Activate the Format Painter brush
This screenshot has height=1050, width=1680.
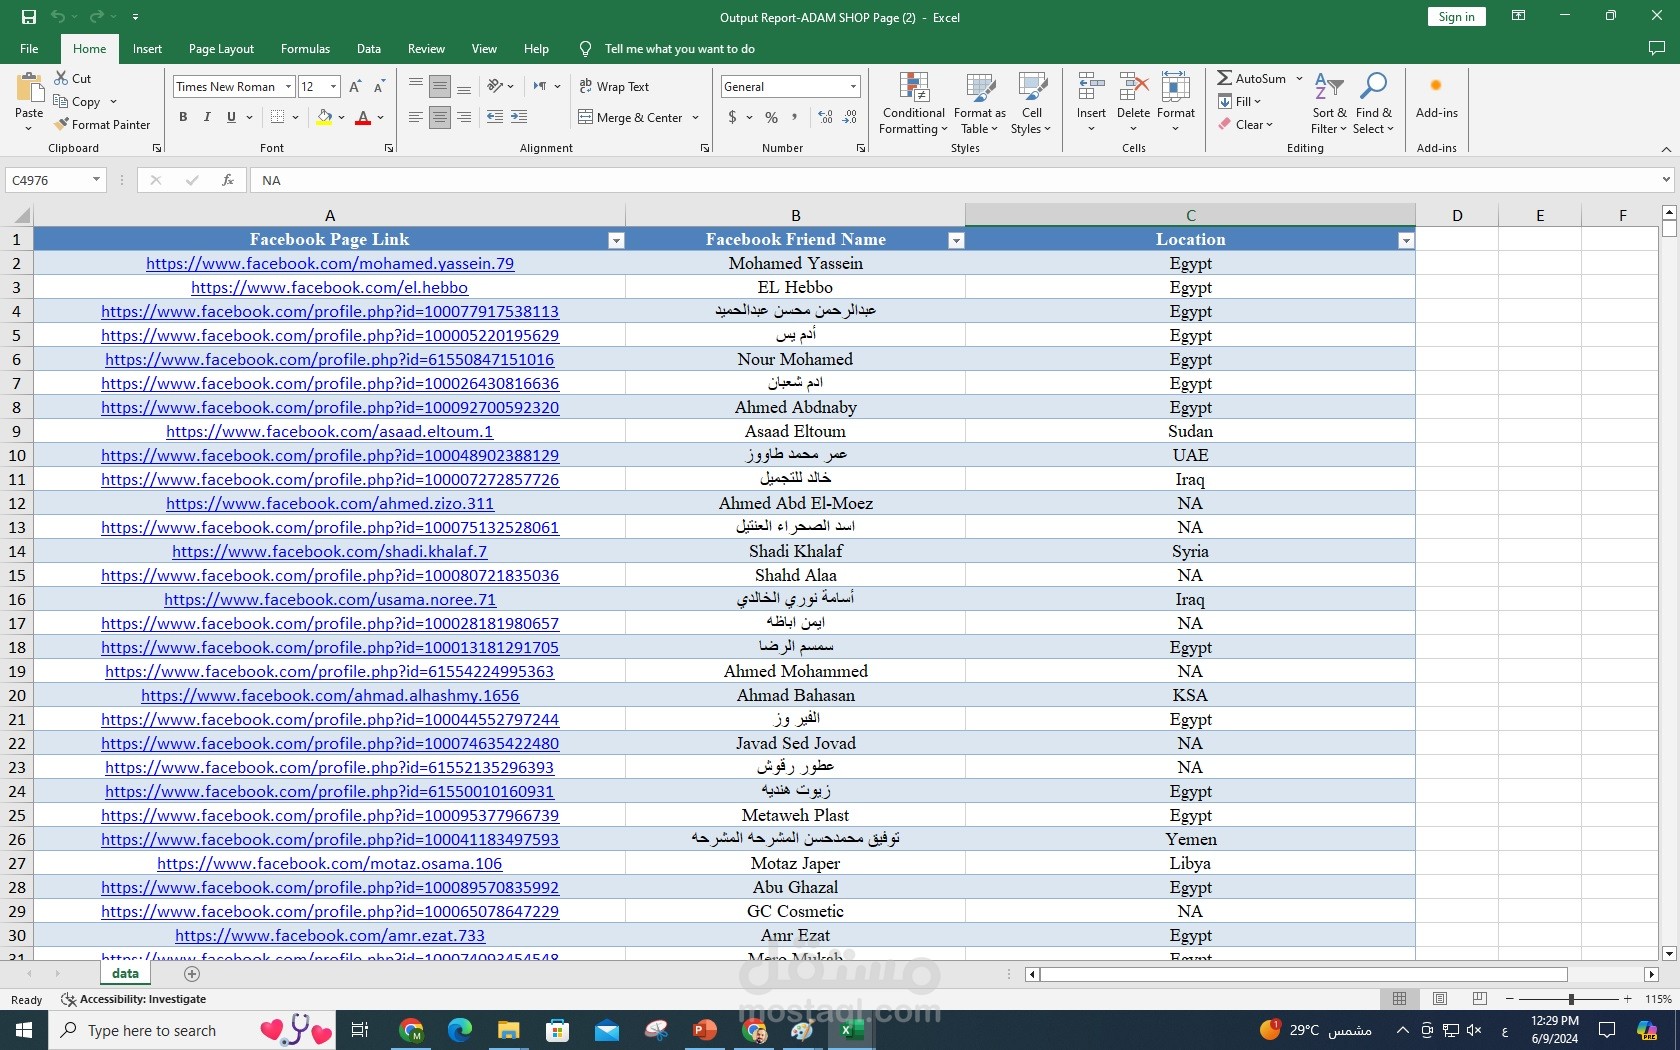pyautogui.click(x=62, y=125)
